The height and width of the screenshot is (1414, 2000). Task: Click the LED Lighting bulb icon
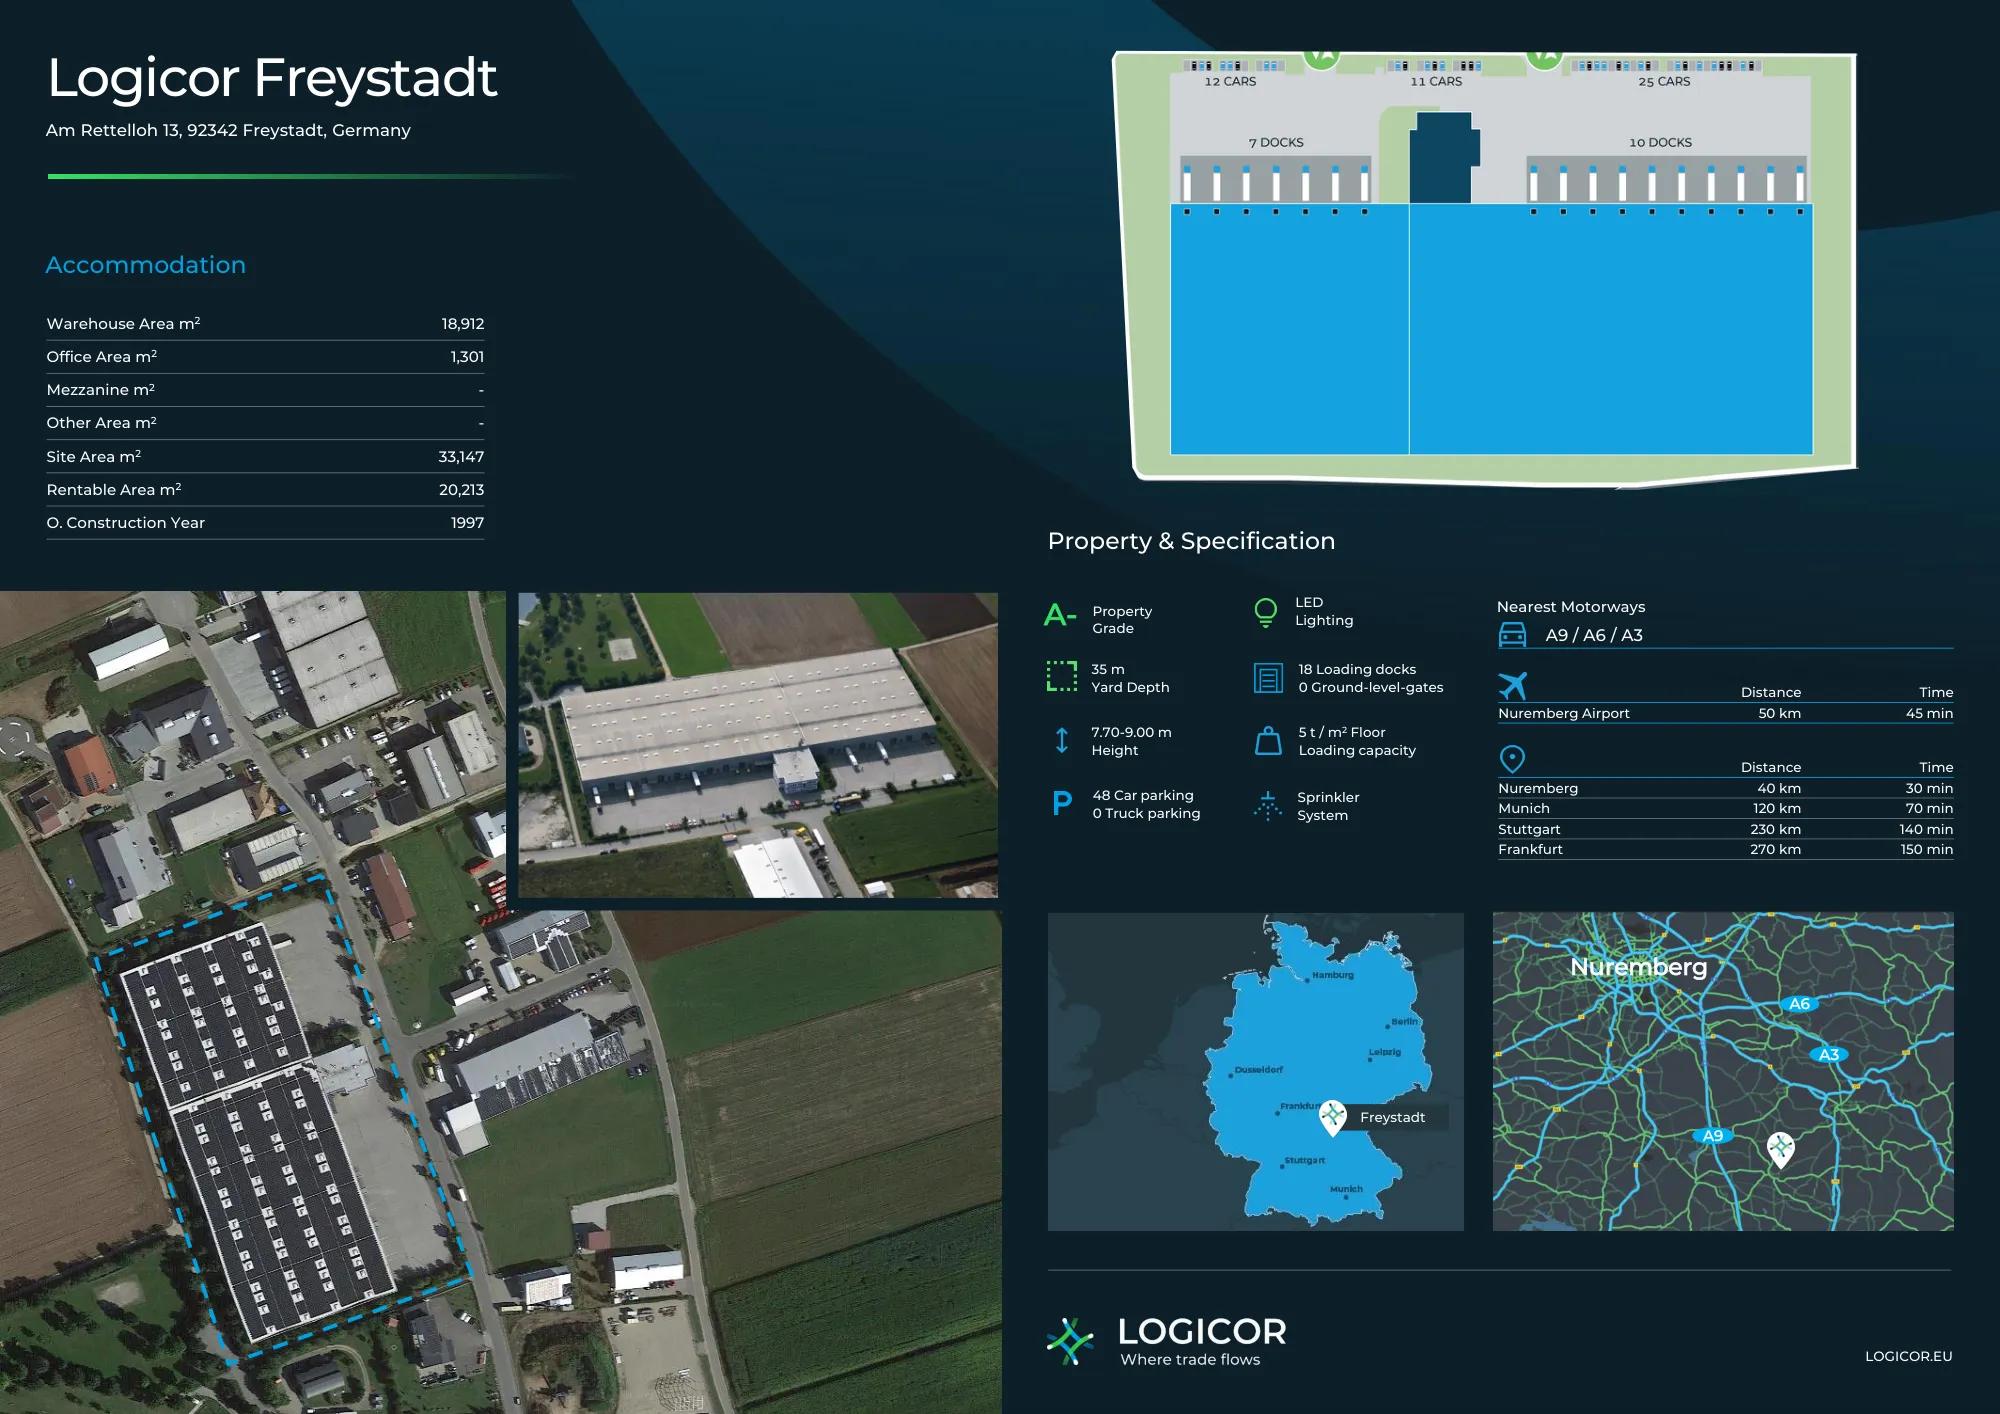coord(1265,612)
